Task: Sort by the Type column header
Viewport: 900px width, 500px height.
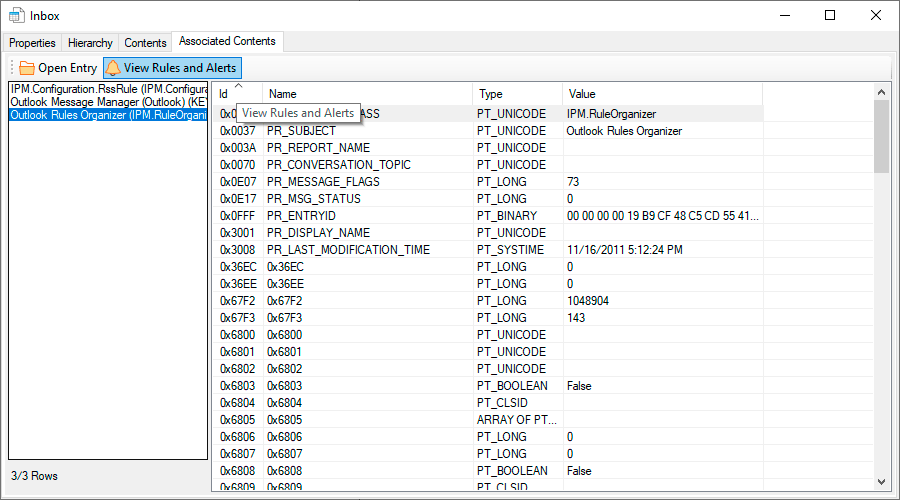Action: click(x=517, y=94)
